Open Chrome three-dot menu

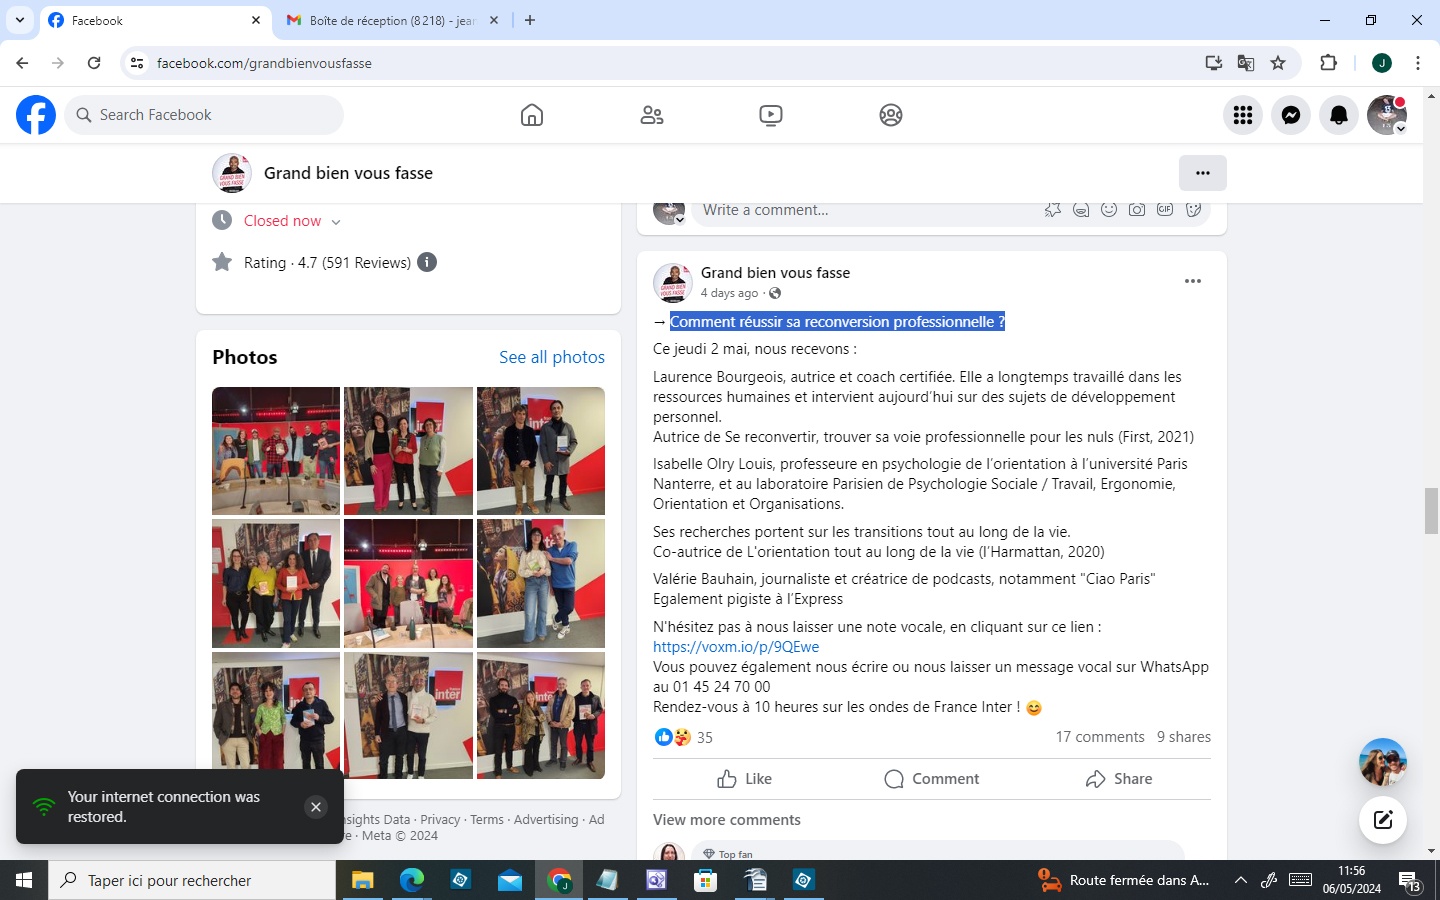(1418, 63)
